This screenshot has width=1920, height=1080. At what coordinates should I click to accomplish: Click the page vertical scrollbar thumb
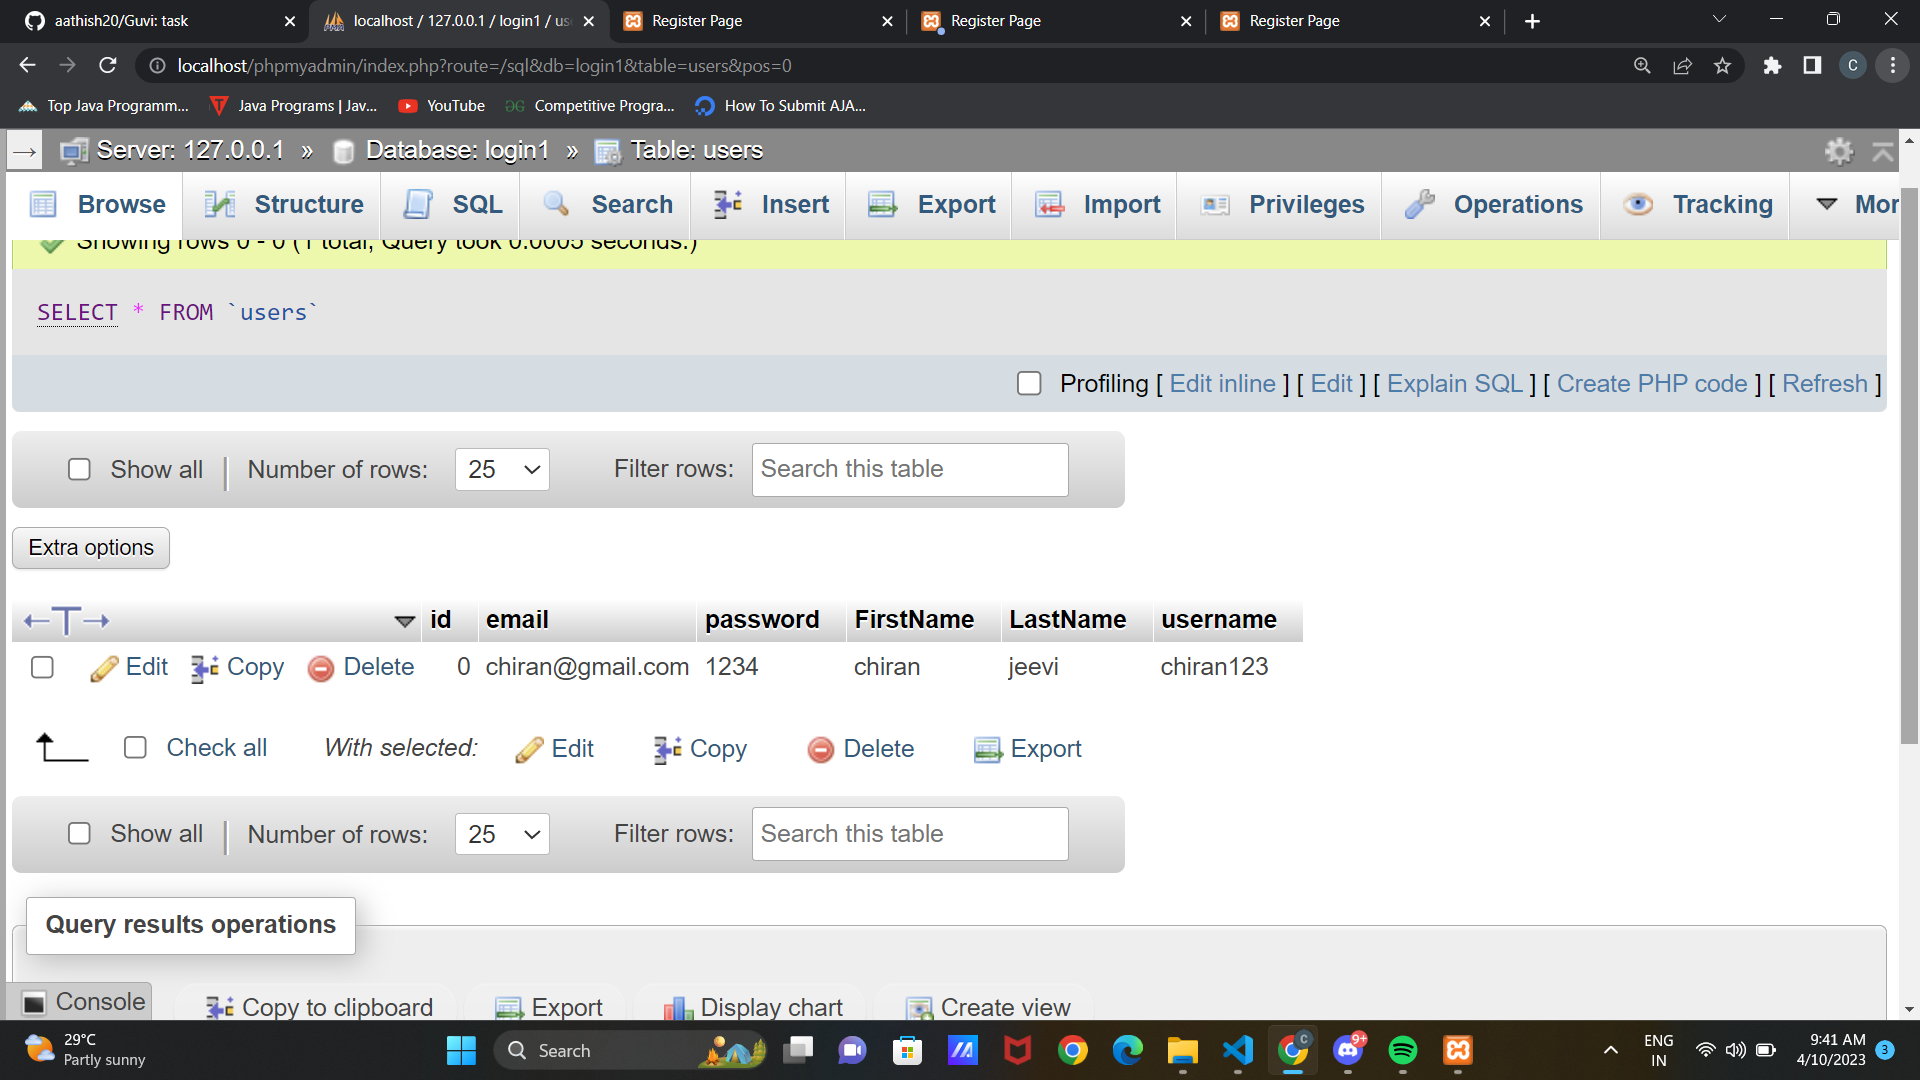click(1909, 465)
